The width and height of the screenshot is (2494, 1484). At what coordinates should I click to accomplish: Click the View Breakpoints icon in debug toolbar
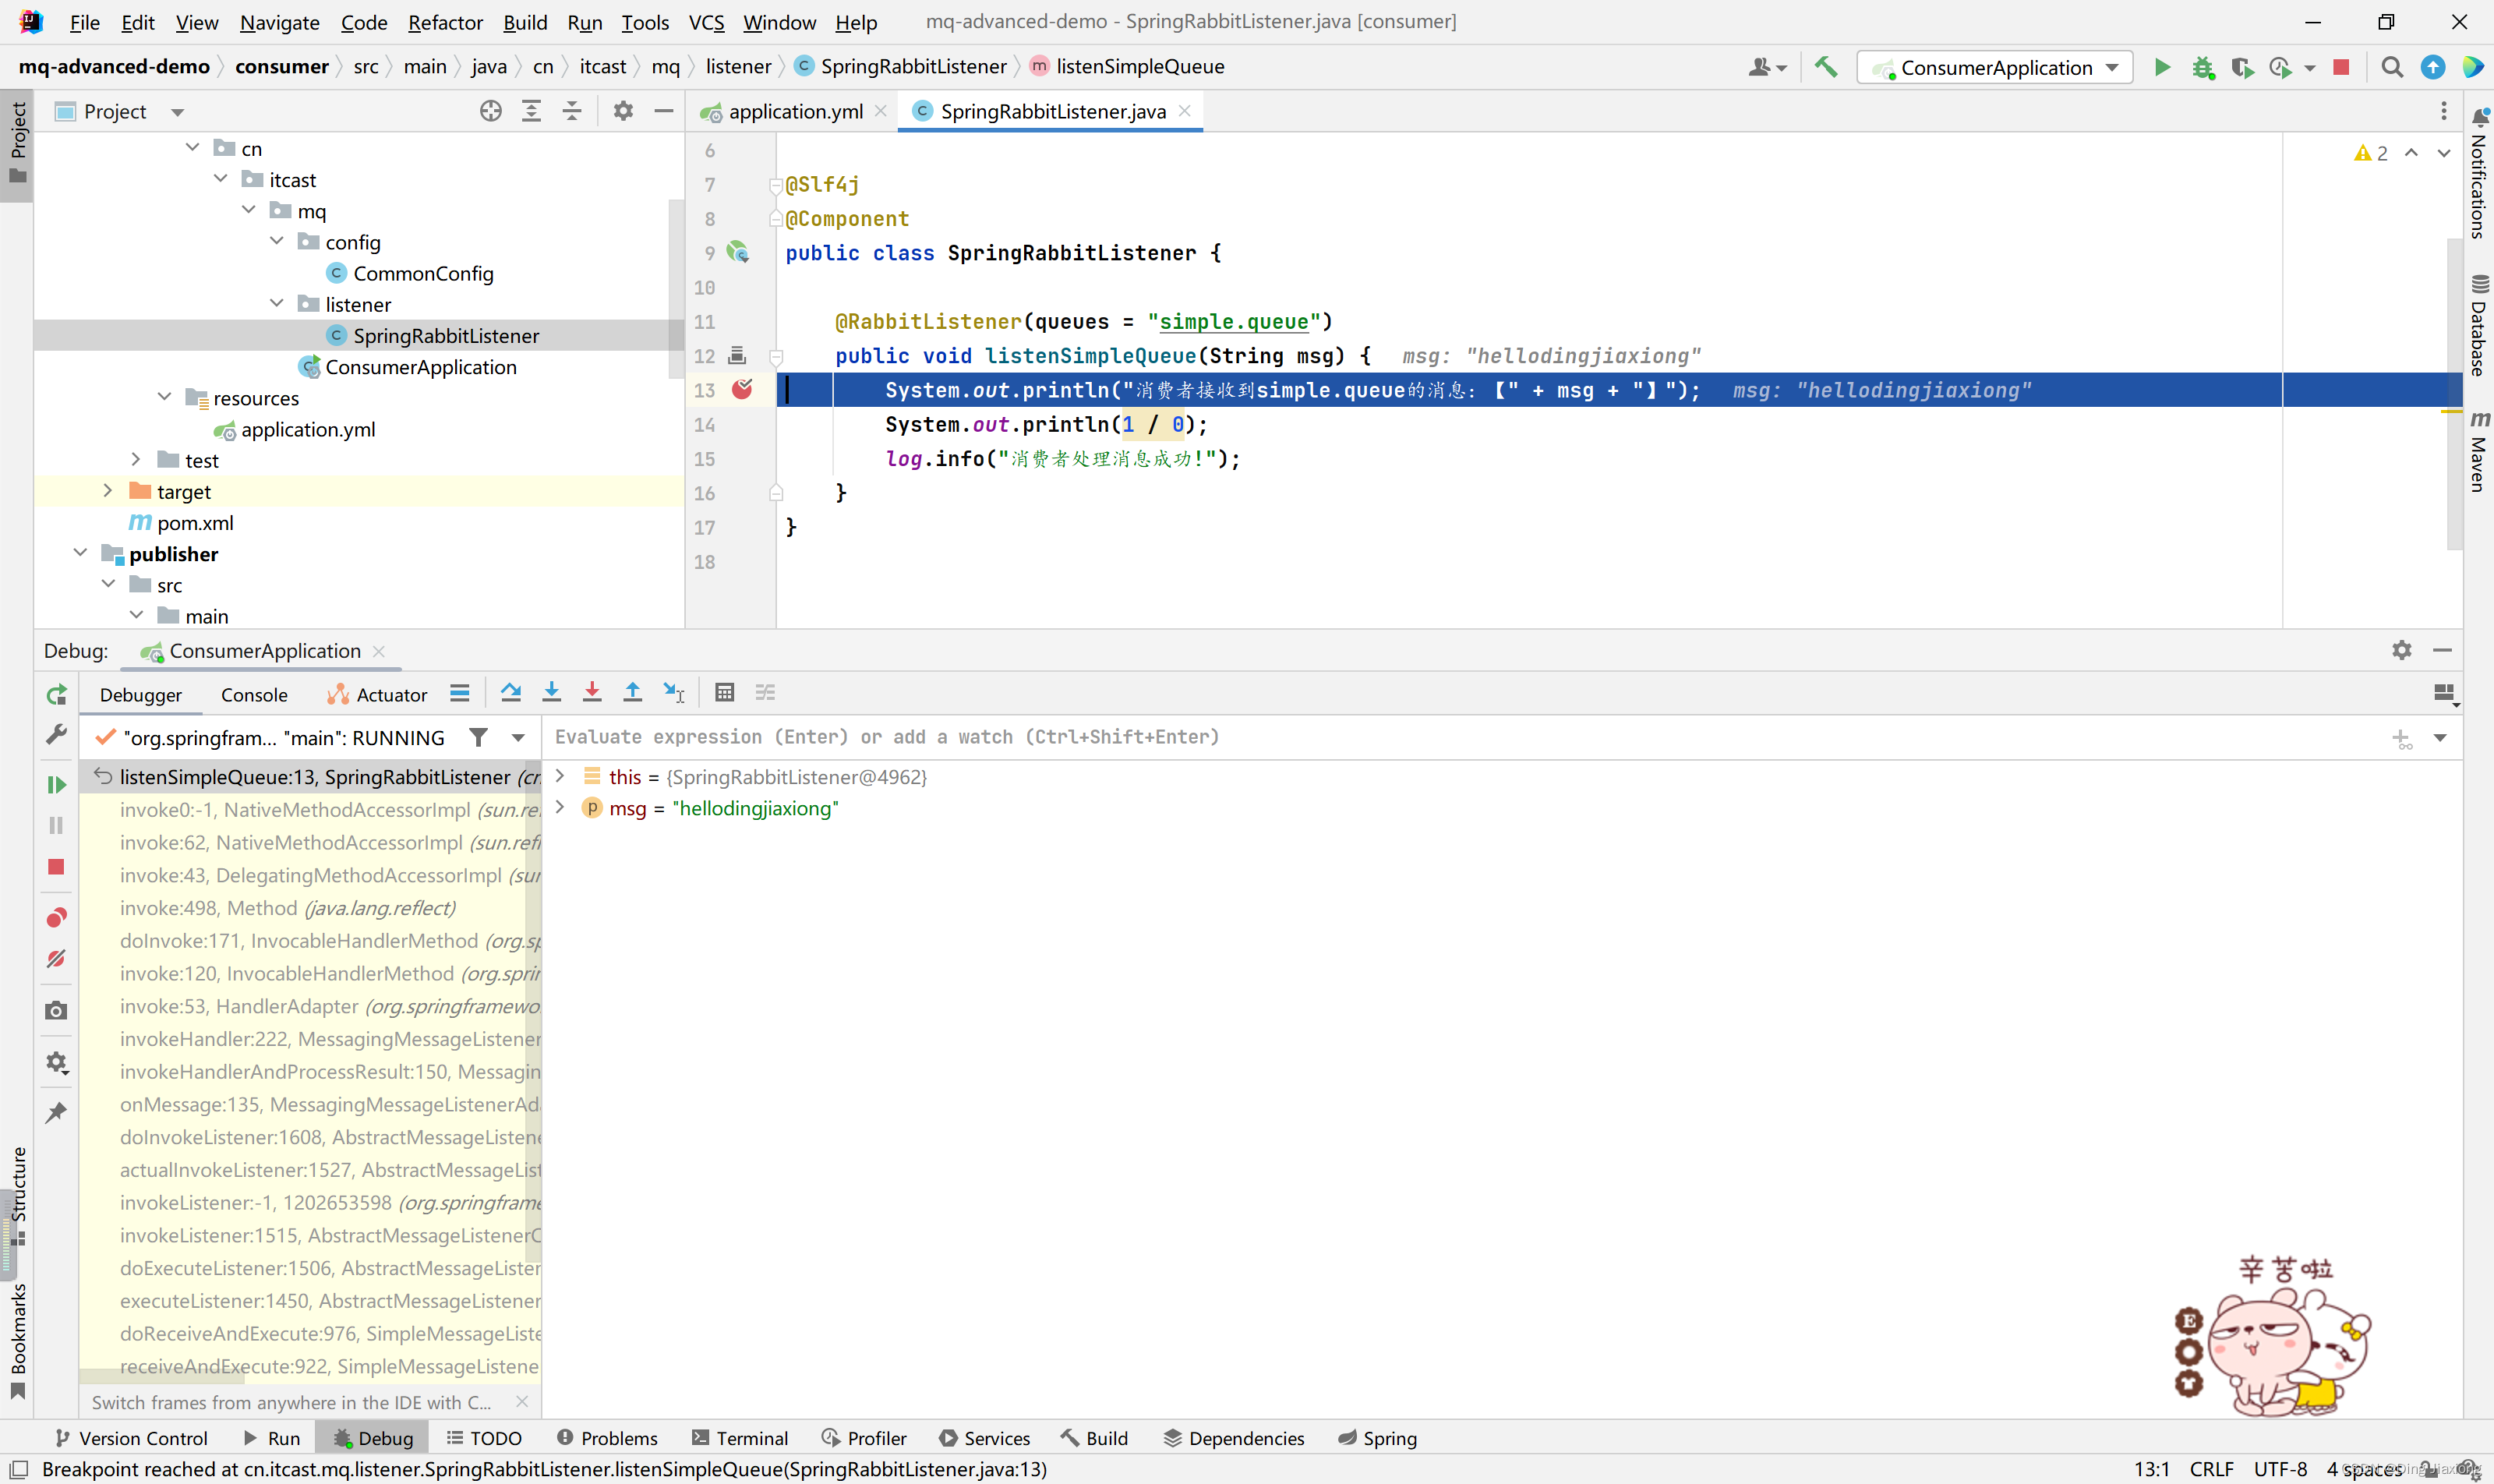tap(55, 917)
